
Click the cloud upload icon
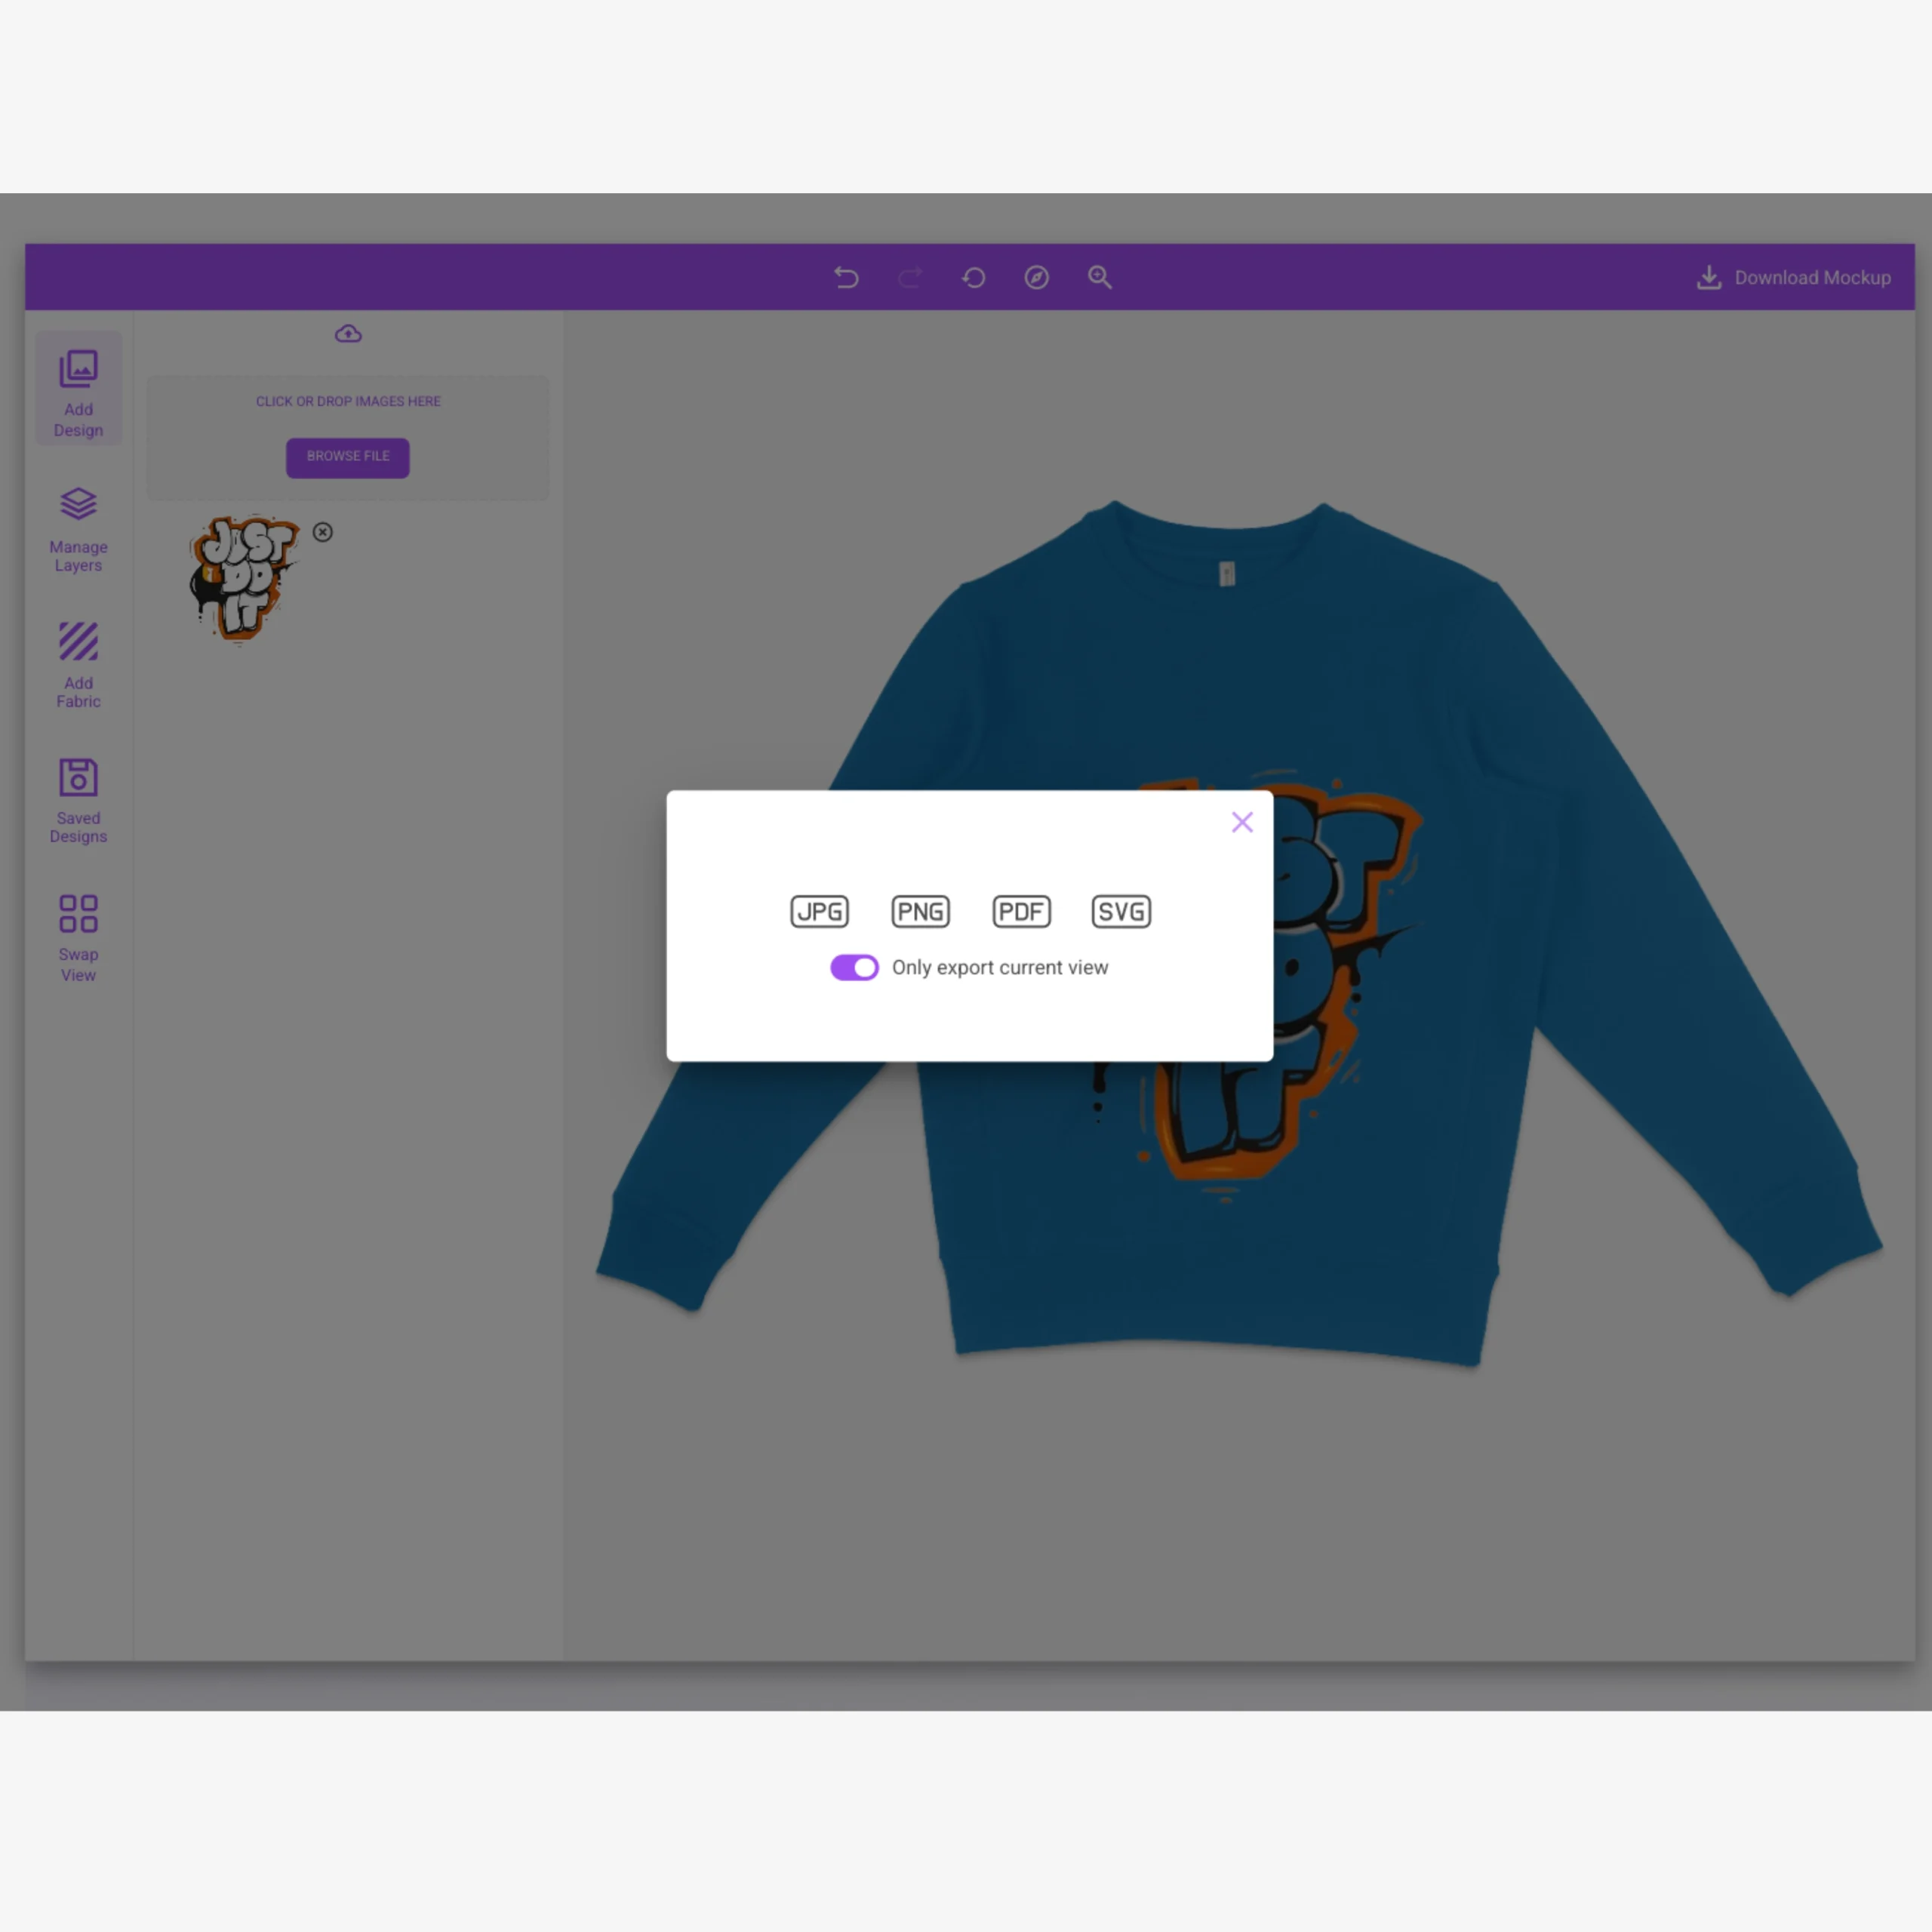[x=348, y=334]
